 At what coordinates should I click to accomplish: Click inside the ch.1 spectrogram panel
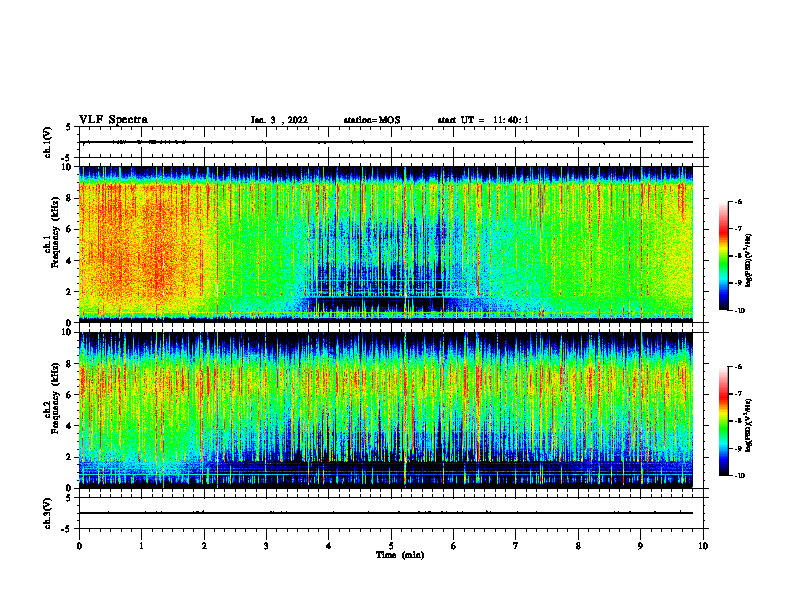tap(386, 244)
